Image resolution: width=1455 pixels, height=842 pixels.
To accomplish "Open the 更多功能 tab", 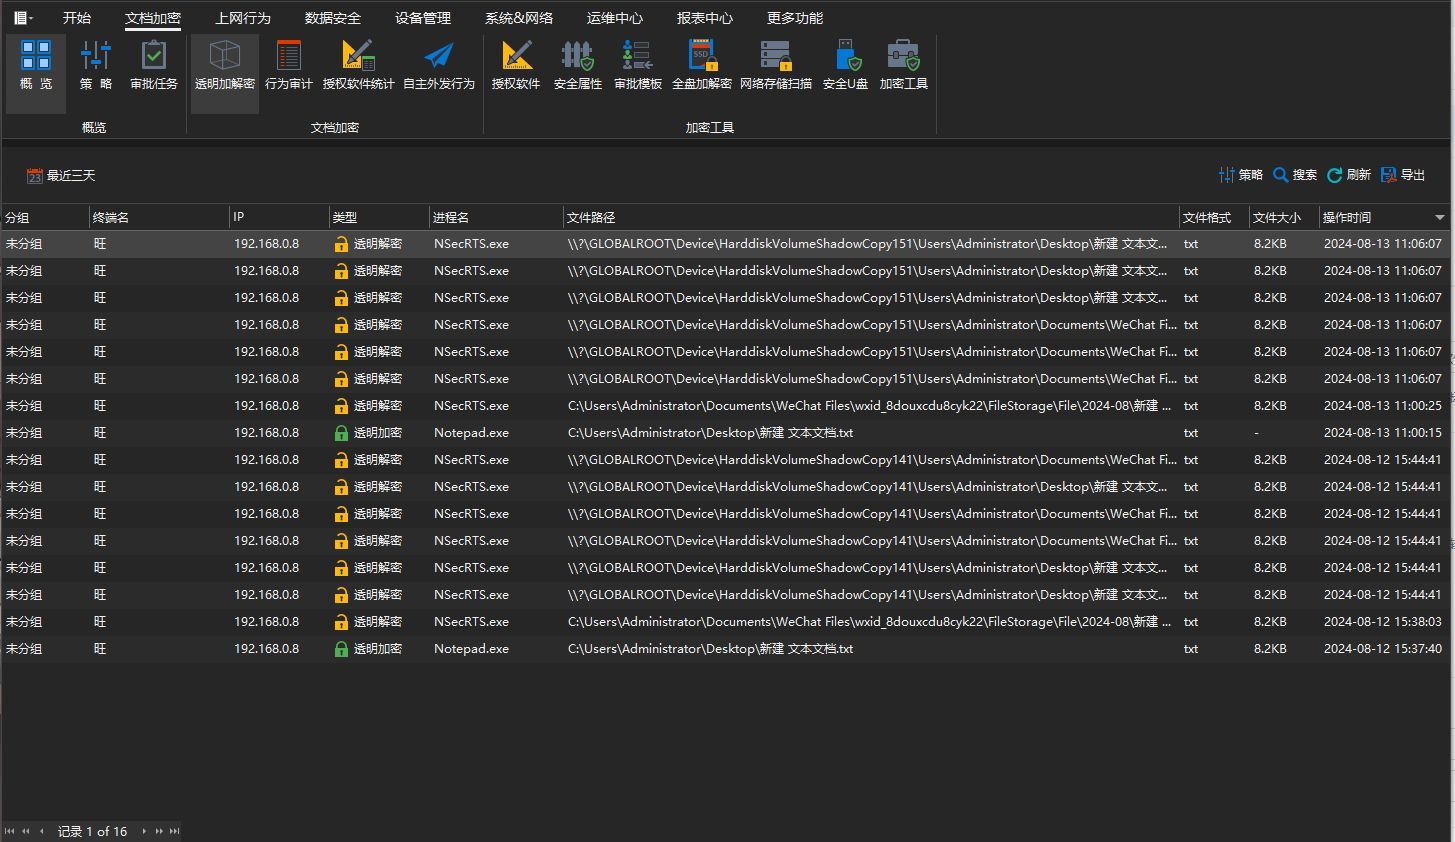I will click(x=795, y=18).
